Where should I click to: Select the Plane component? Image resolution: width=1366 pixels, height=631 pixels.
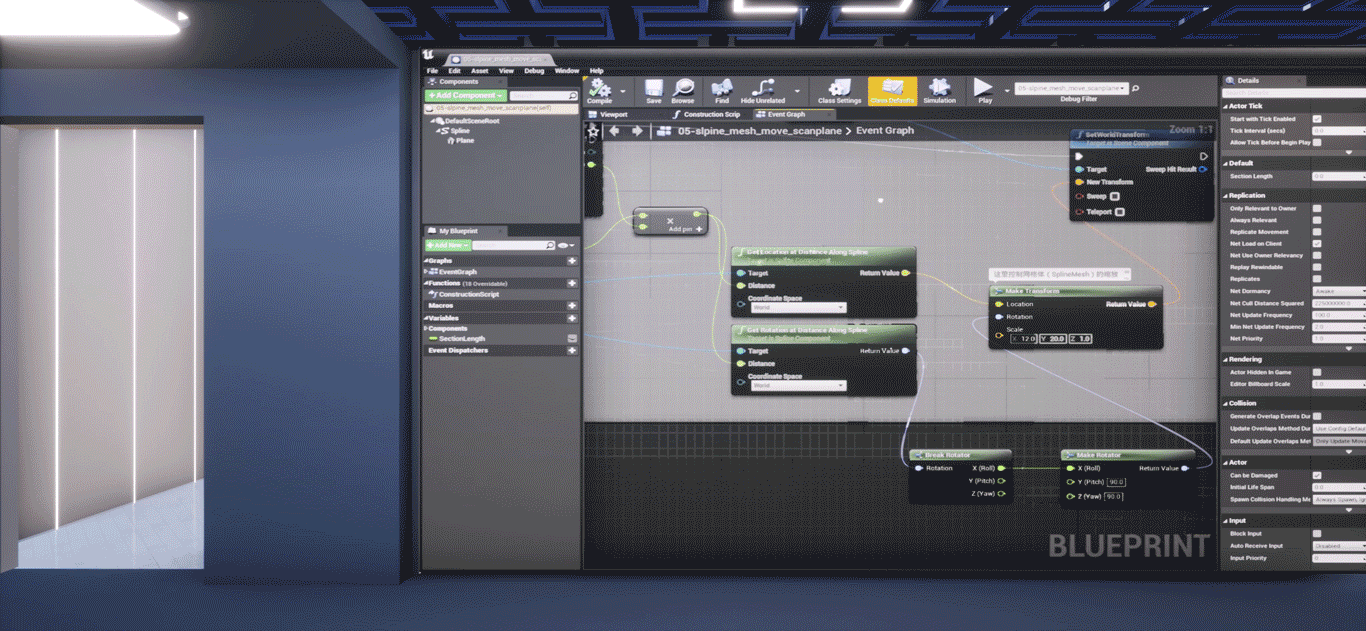coord(461,140)
